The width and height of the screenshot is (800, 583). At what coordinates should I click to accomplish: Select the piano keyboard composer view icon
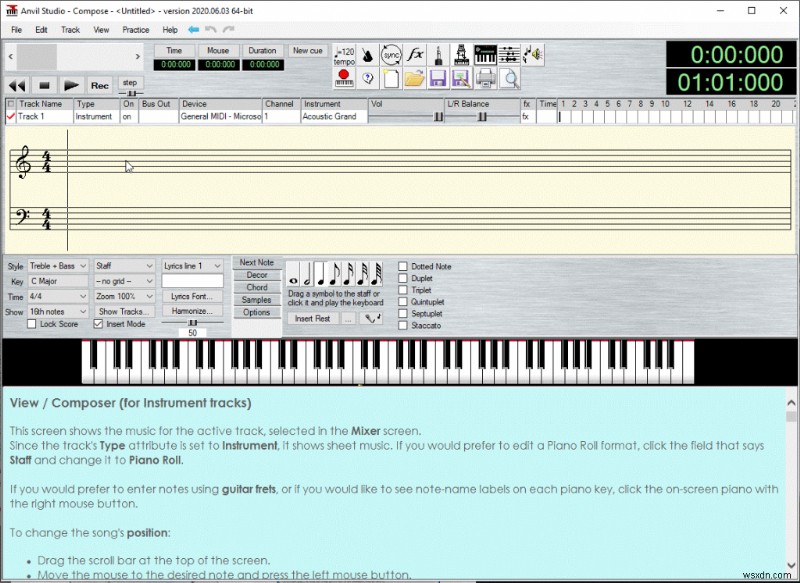(x=485, y=55)
